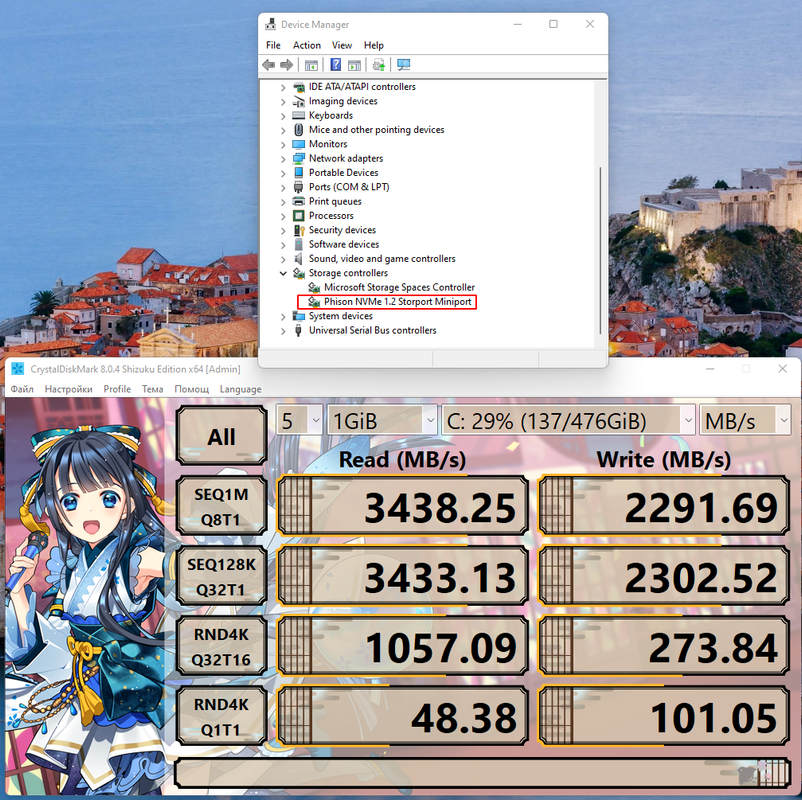
Task: Open the Тема menu in CrystalDiskMark
Action: (152, 389)
